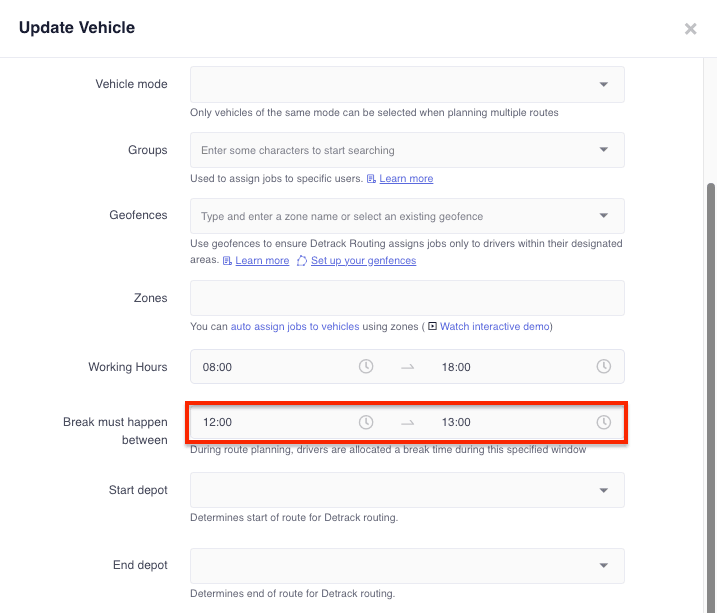Click the Zones input field
The width and height of the screenshot is (717, 613).
[x=407, y=298]
